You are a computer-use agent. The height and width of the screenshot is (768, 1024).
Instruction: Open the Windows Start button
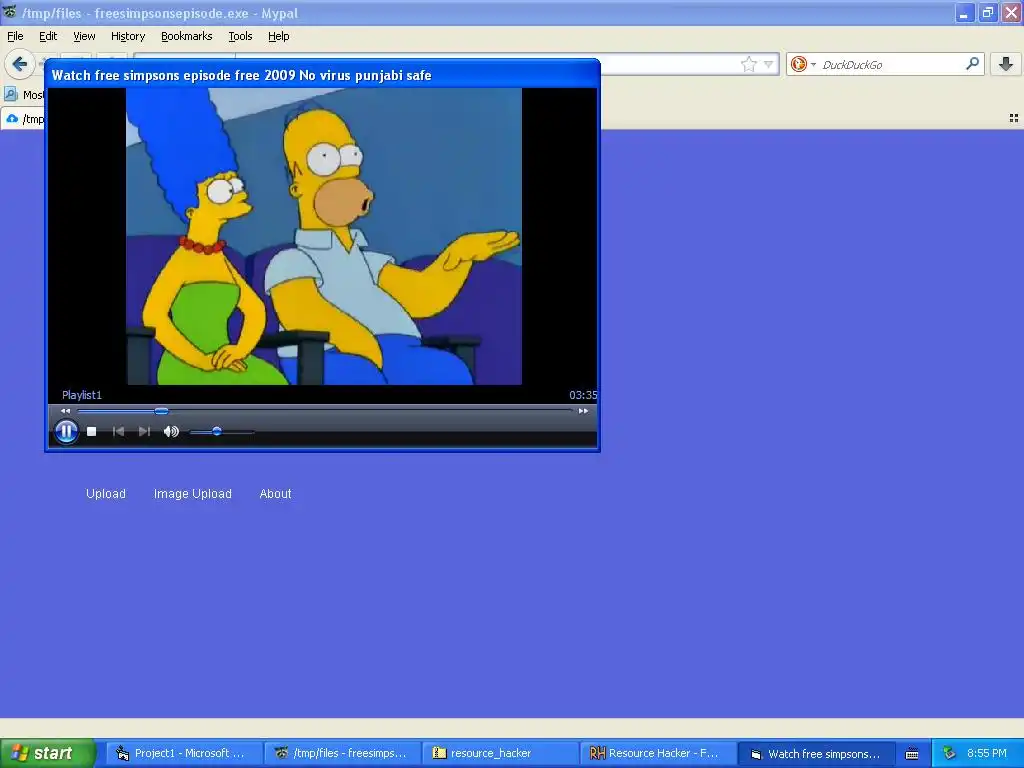pyautogui.click(x=47, y=753)
